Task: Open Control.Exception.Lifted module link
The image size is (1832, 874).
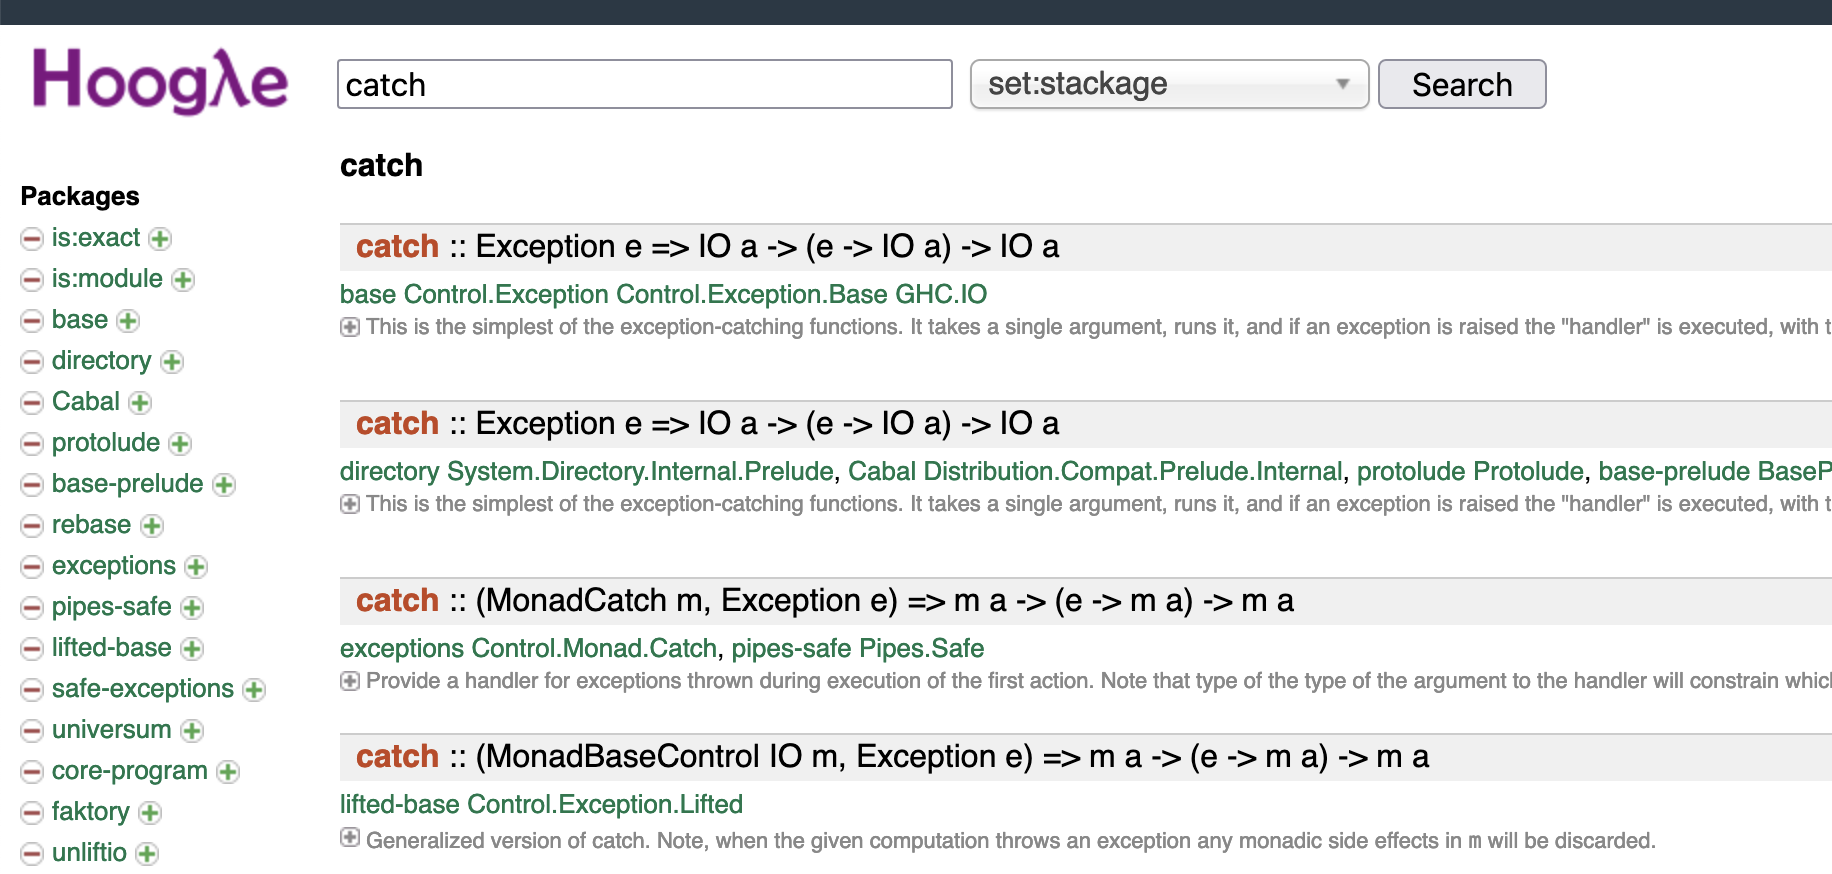Action: pos(605,804)
